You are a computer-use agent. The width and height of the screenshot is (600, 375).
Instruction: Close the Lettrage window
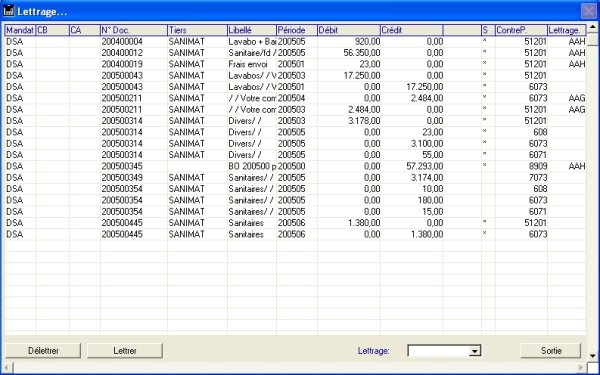coord(589,11)
